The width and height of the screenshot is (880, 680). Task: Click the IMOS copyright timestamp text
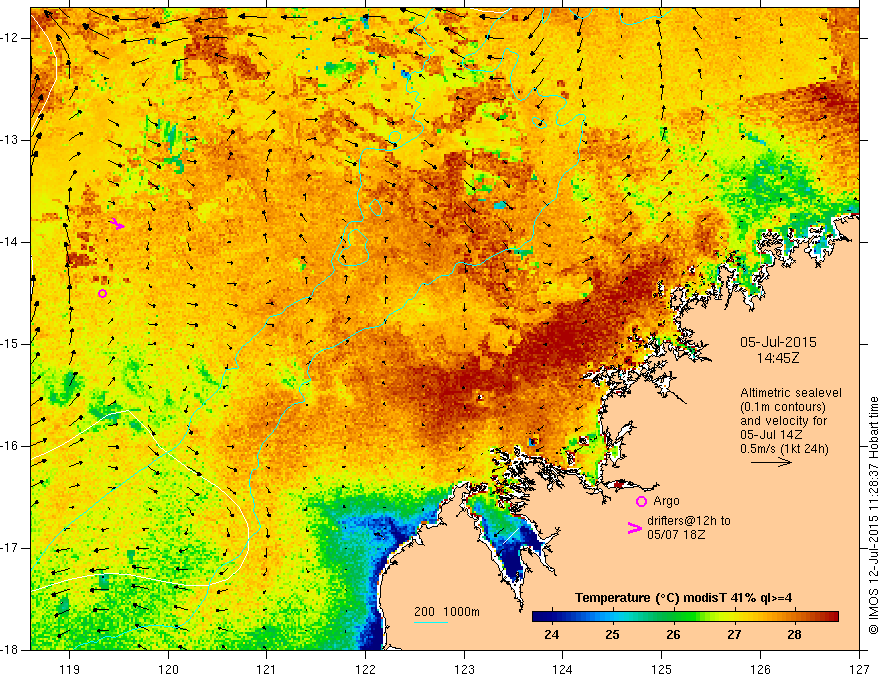pyautogui.click(x=873, y=516)
